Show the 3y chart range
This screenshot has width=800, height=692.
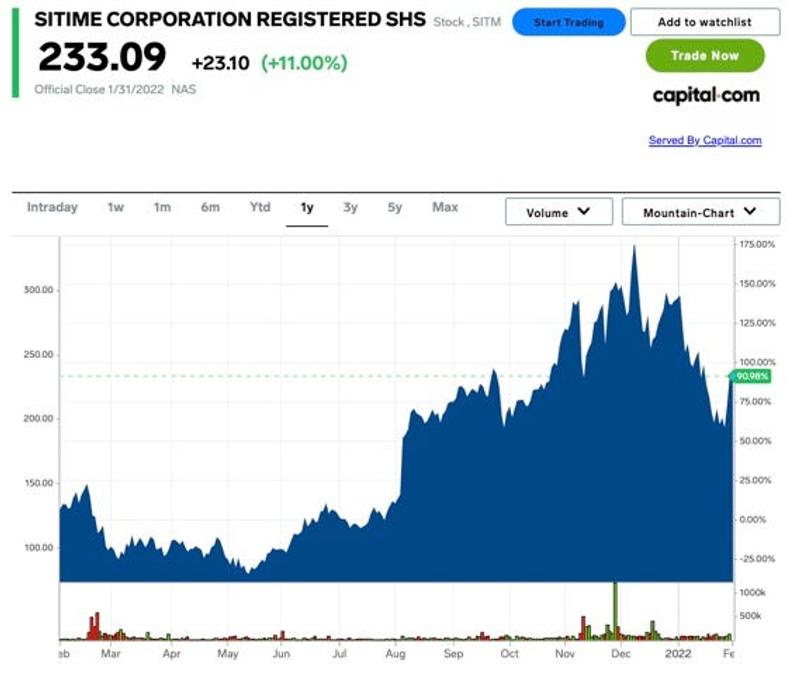point(350,207)
